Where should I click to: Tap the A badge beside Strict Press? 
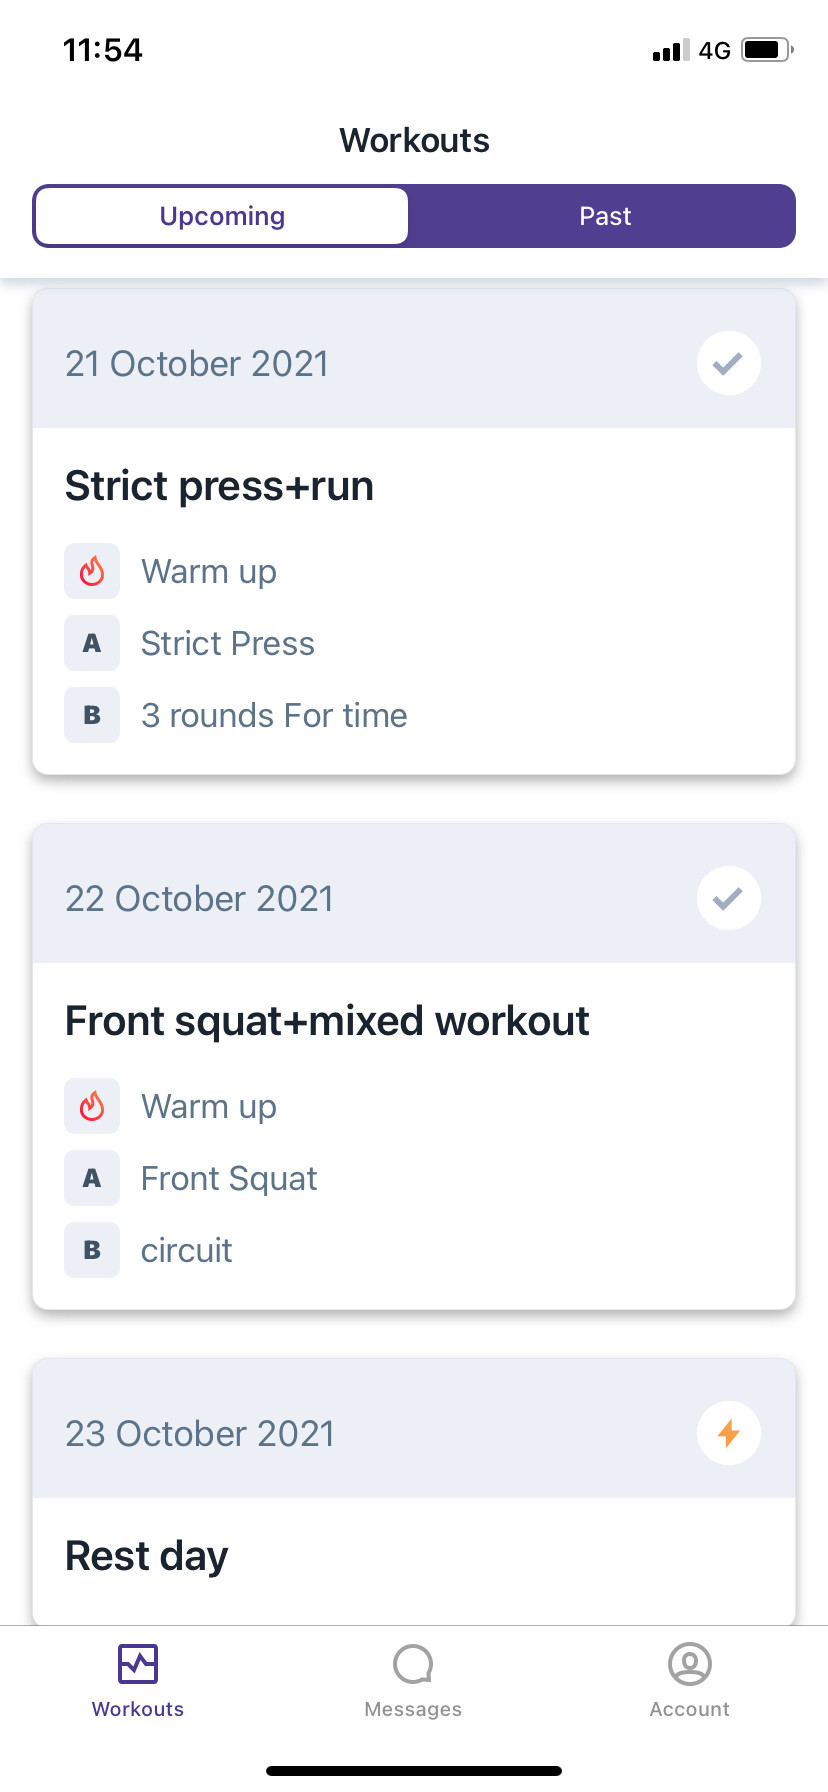[x=92, y=643]
